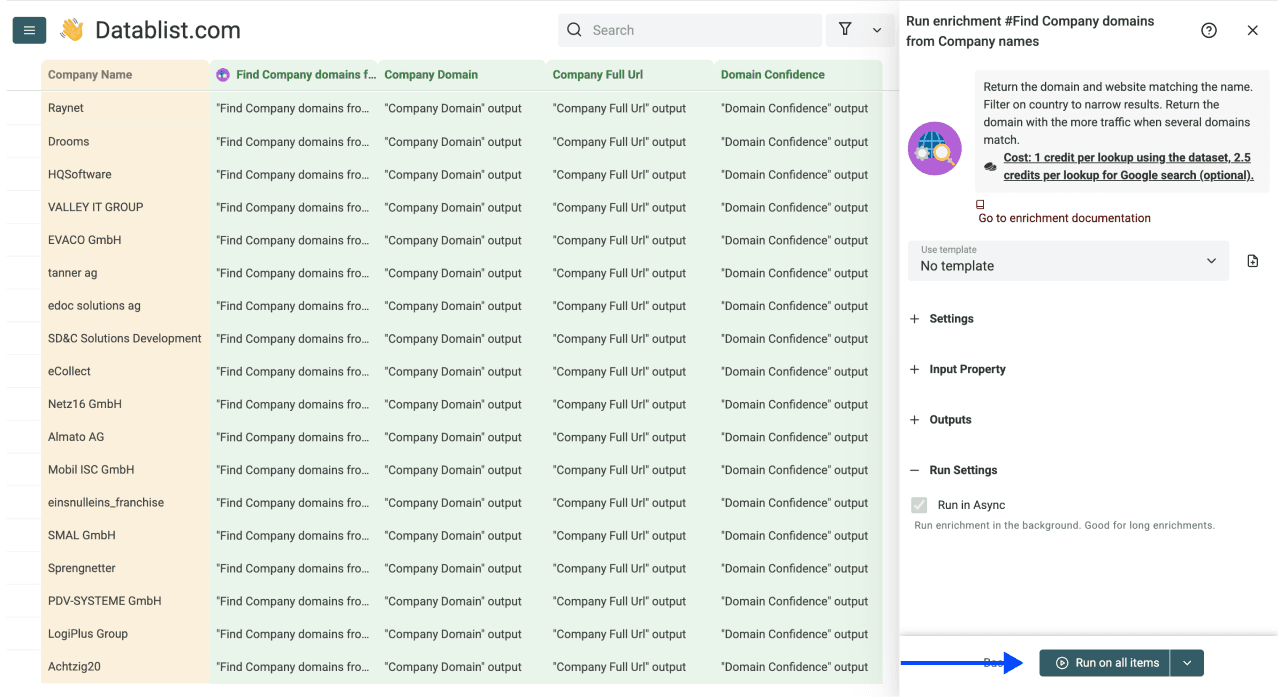The height and width of the screenshot is (700, 1287).
Task: Click the search magnifier icon
Action: [x=574, y=30]
